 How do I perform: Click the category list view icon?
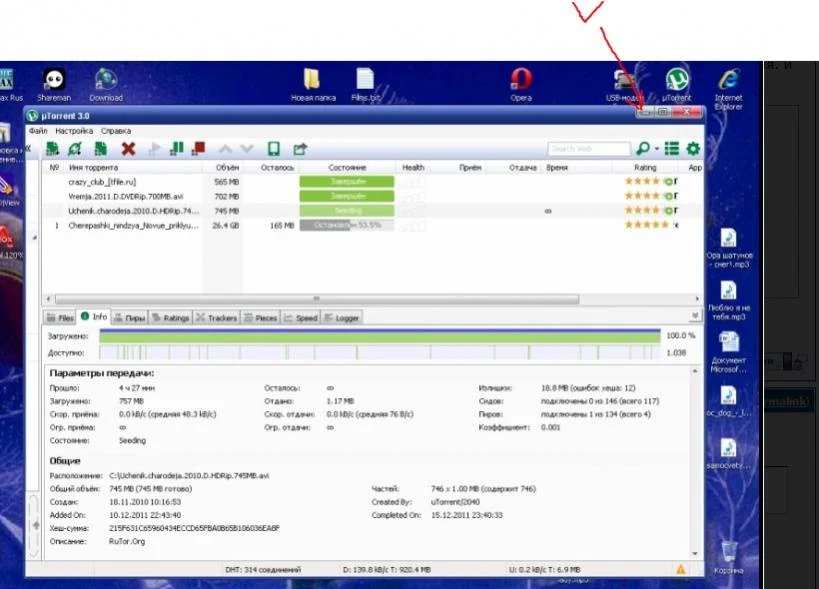click(672, 149)
